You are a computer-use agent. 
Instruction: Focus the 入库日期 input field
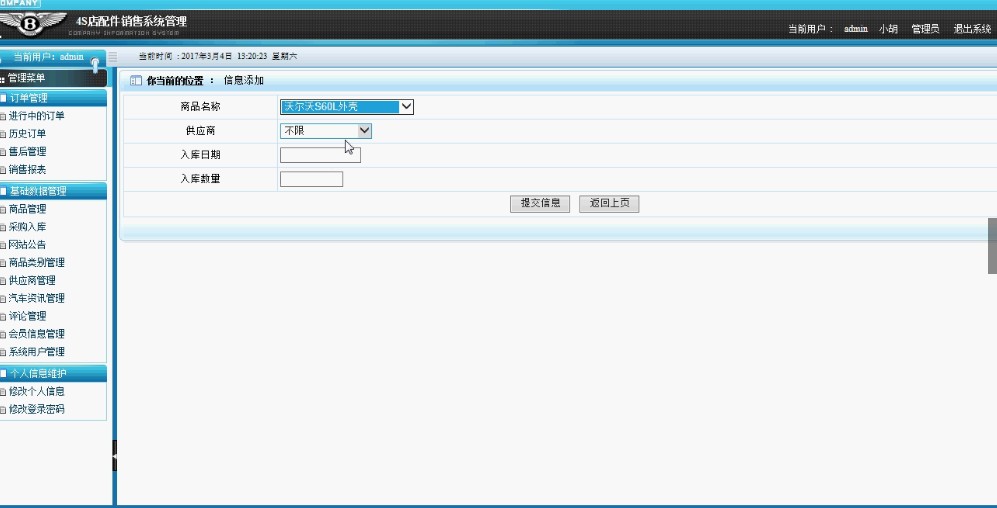[320, 155]
